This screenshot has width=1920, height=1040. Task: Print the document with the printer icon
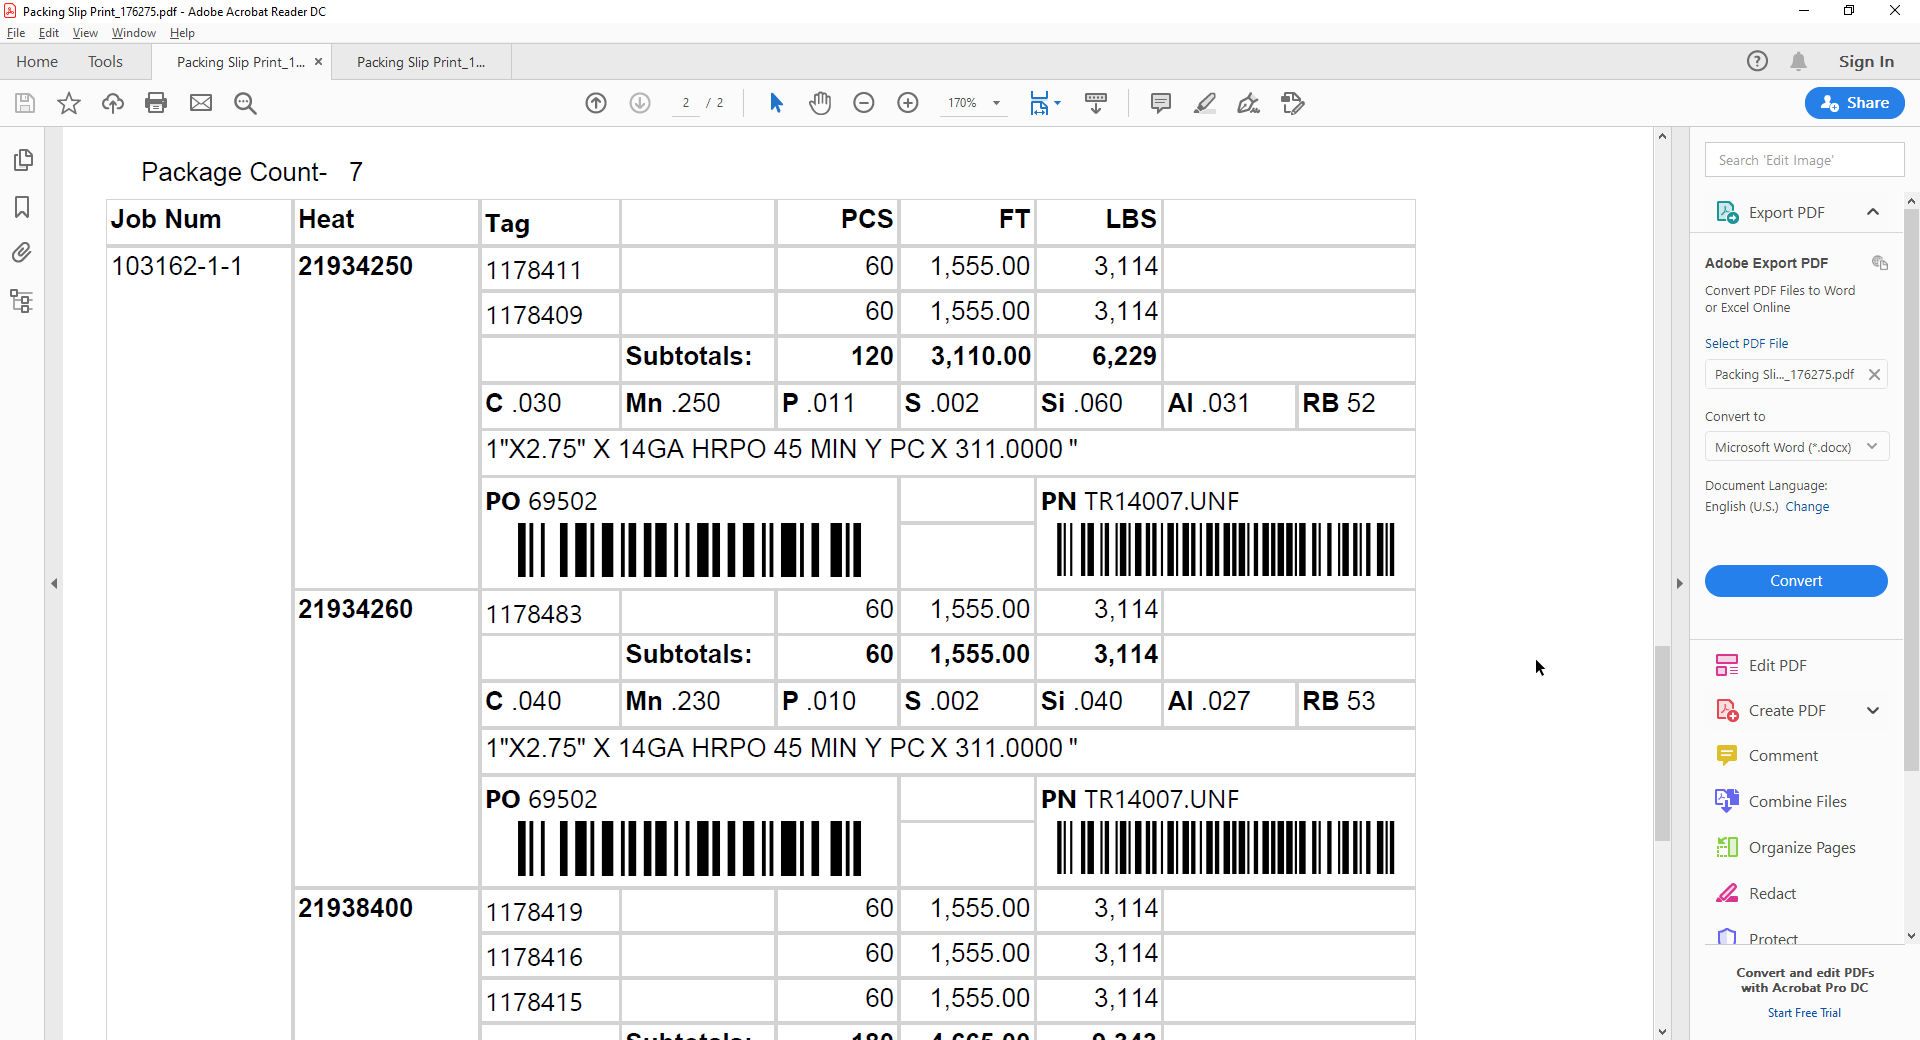pyautogui.click(x=156, y=103)
